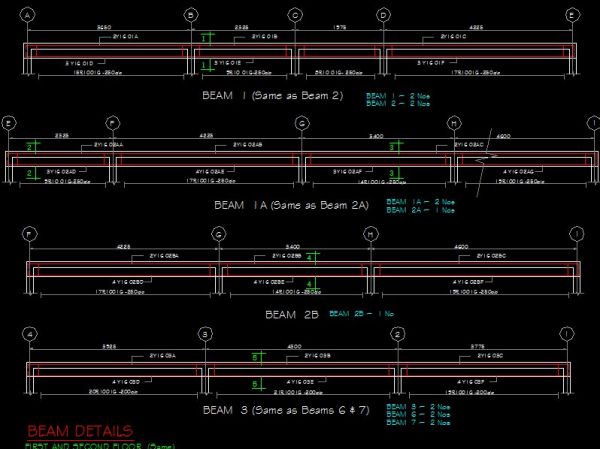Pick the 'BEAM 3 (Same as Beams 6 & 7)' title
This screenshot has height=449, width=600.
coord(287,410)
